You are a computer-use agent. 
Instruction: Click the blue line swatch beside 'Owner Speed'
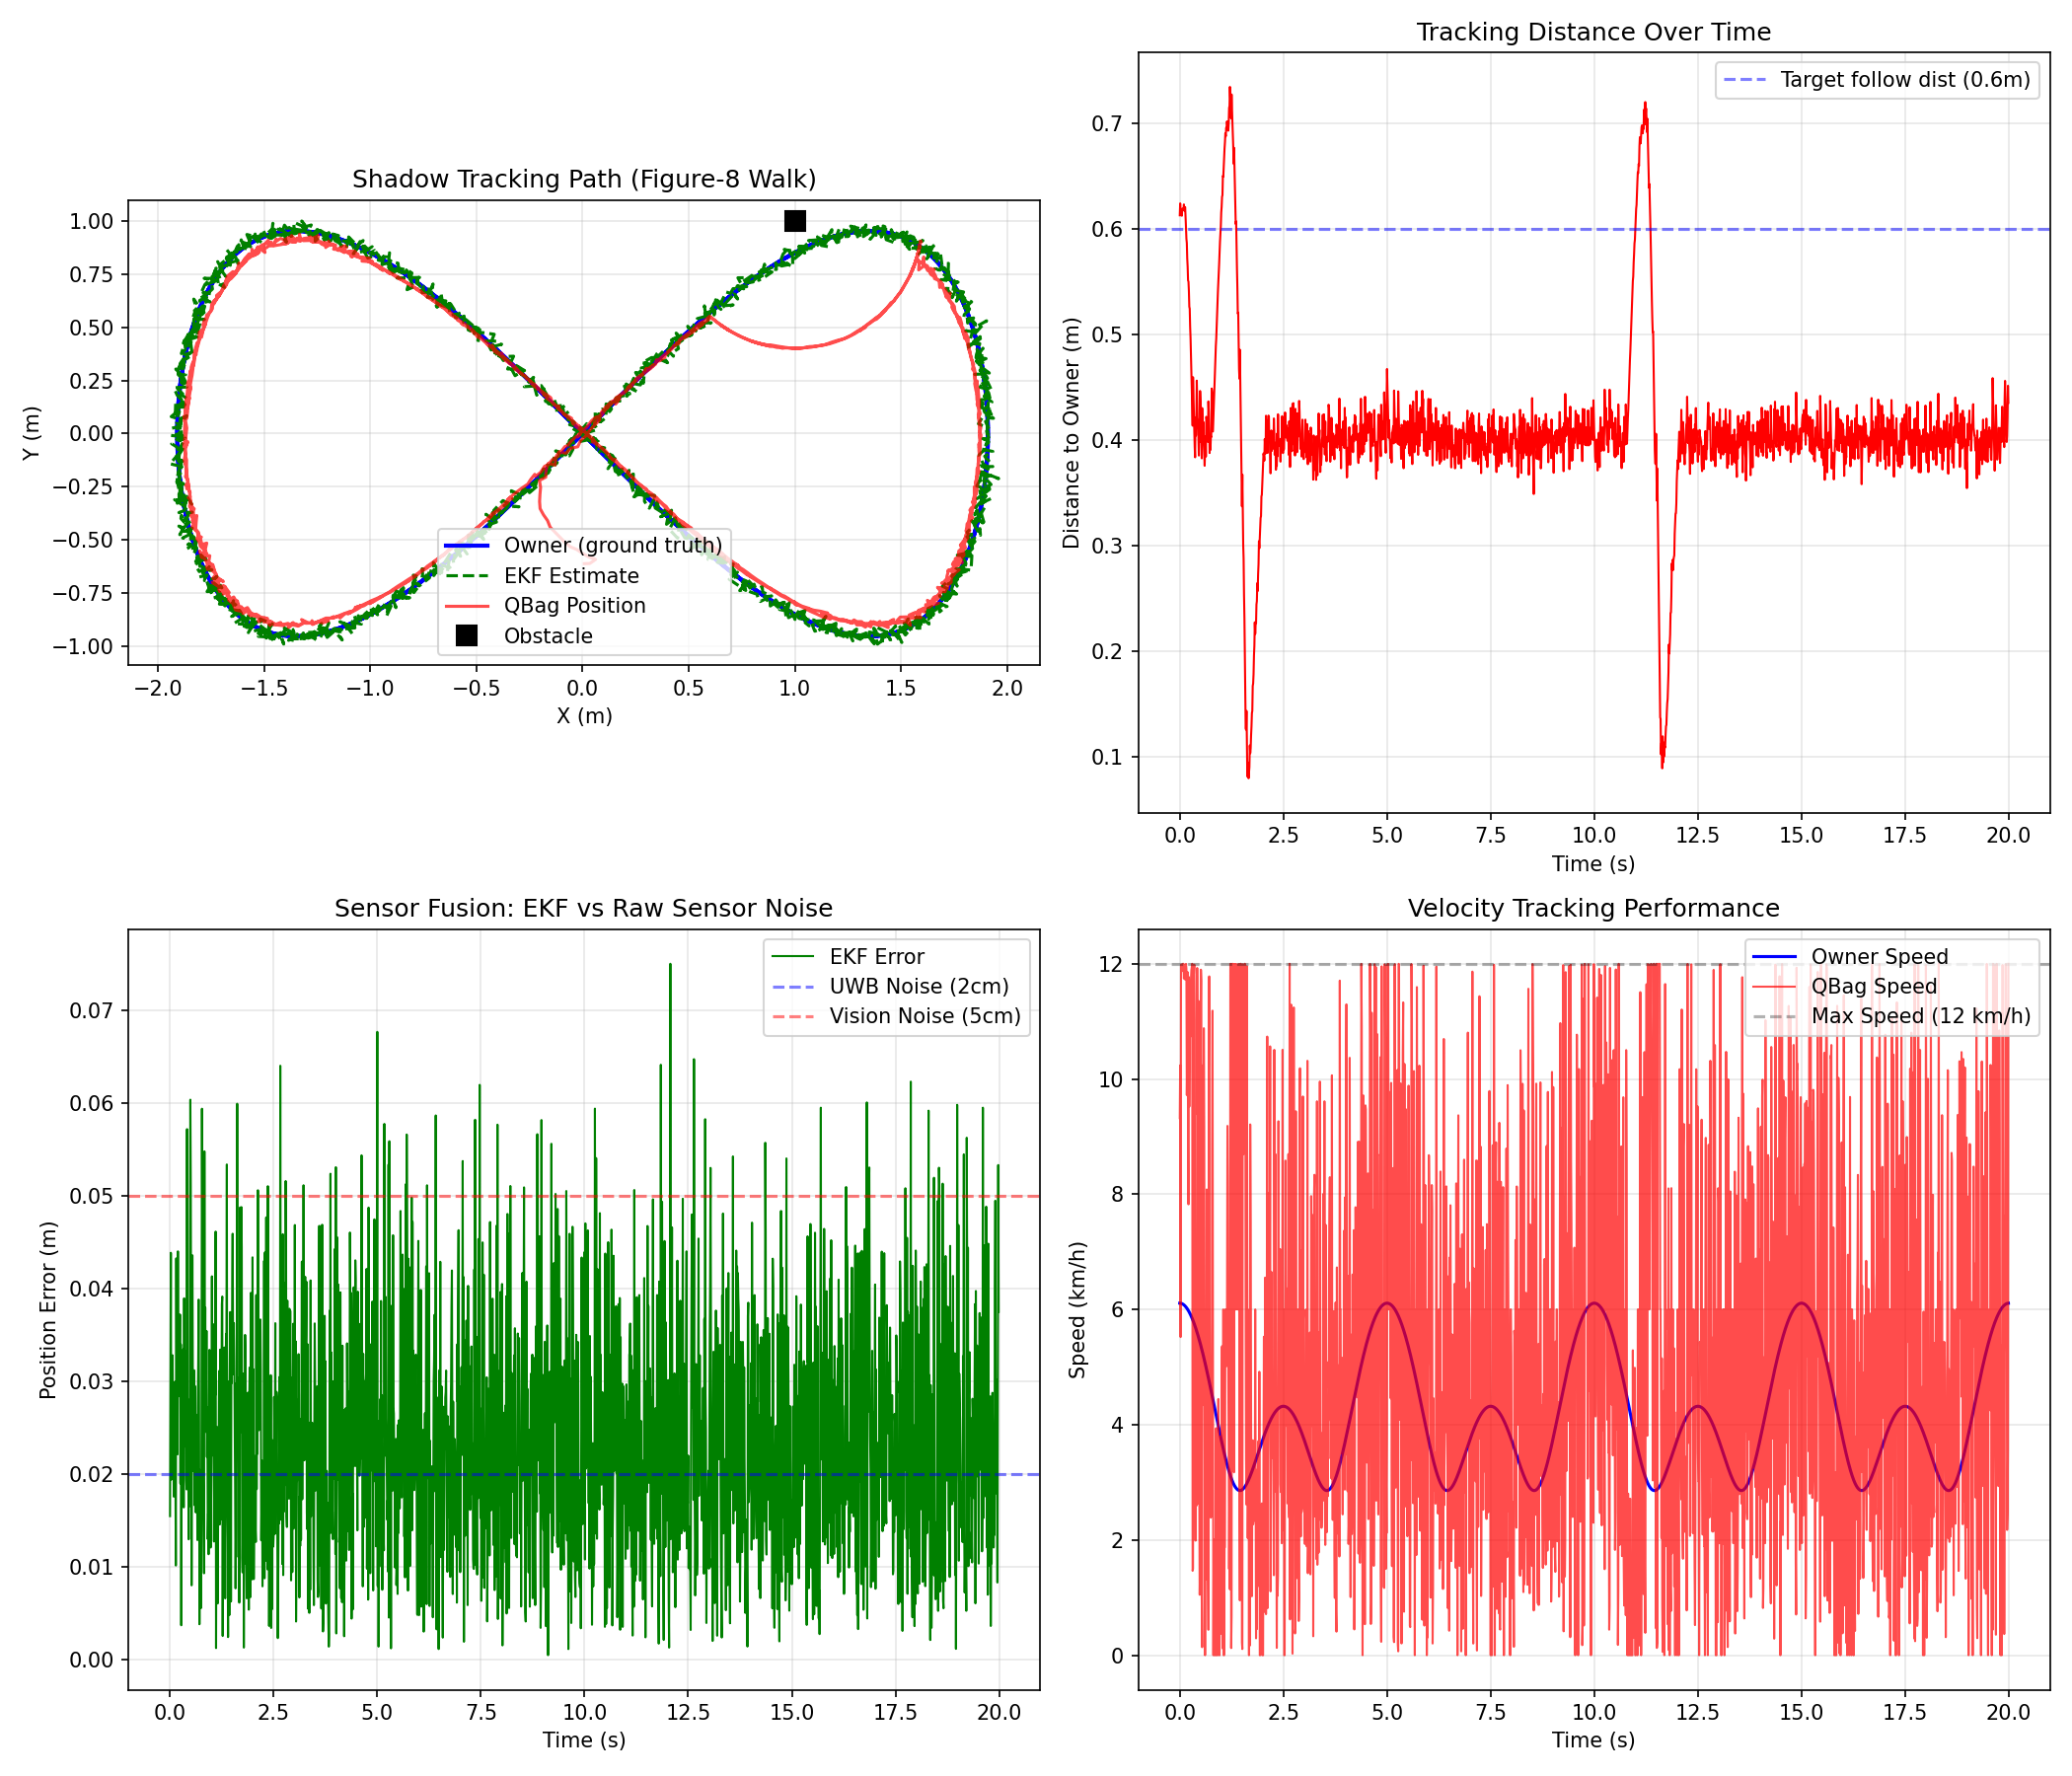point(1776,957)
